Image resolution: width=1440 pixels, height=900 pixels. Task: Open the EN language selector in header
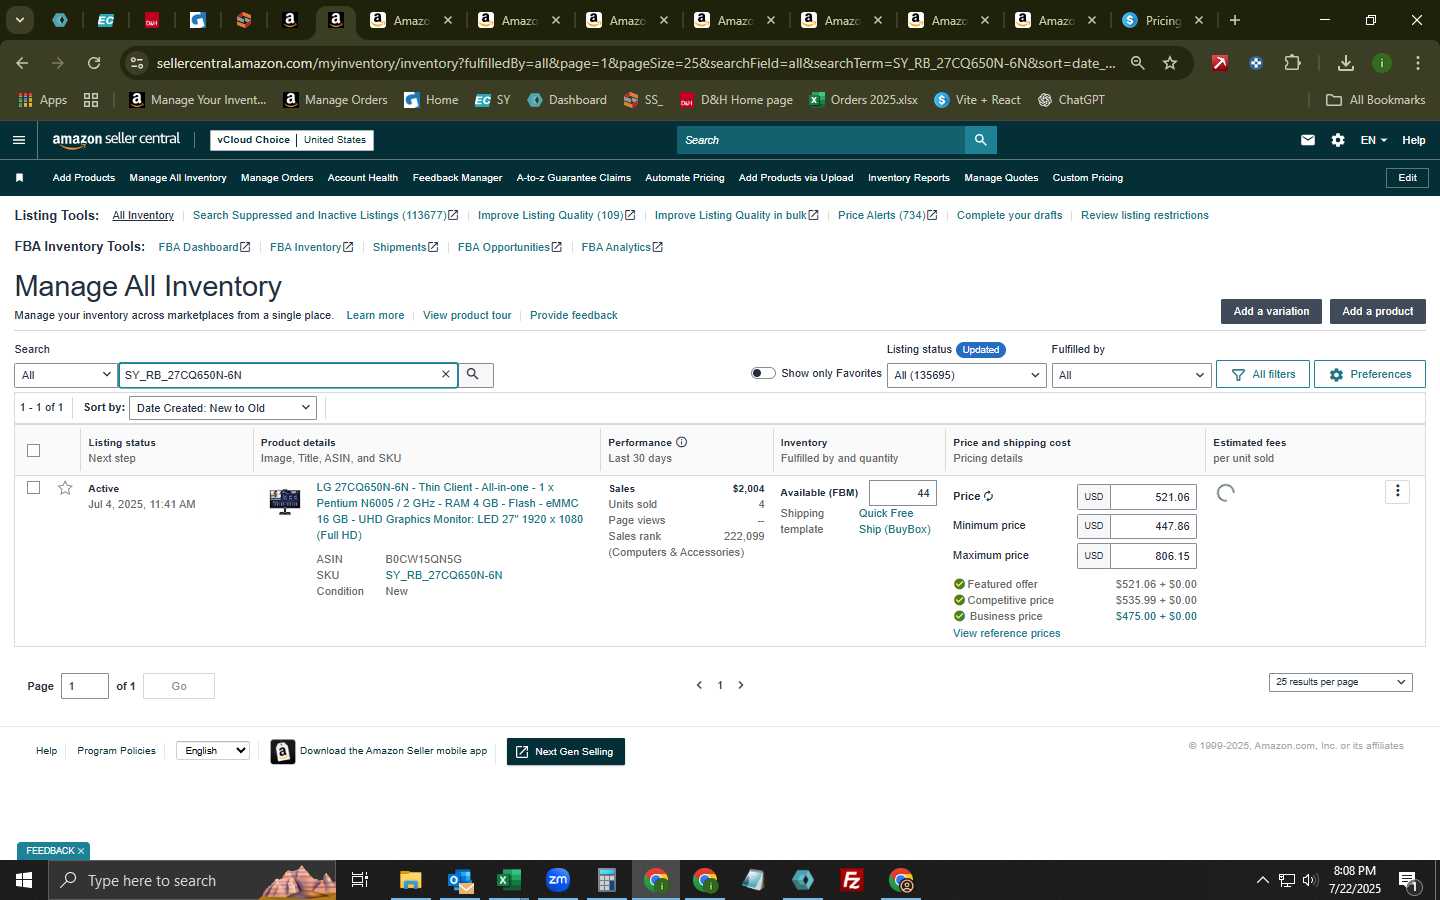pos(1373,140)
